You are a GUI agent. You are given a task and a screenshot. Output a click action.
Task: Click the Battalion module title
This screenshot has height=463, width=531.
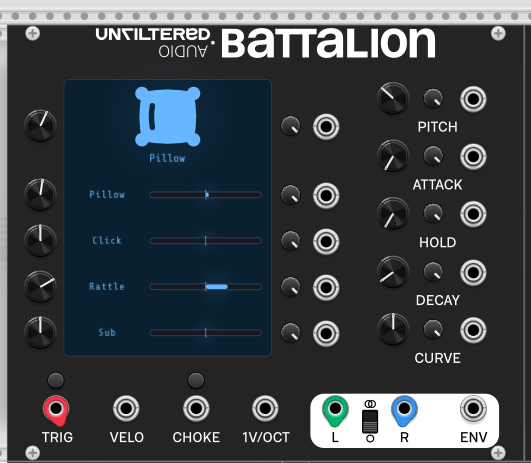pos(328,43)
